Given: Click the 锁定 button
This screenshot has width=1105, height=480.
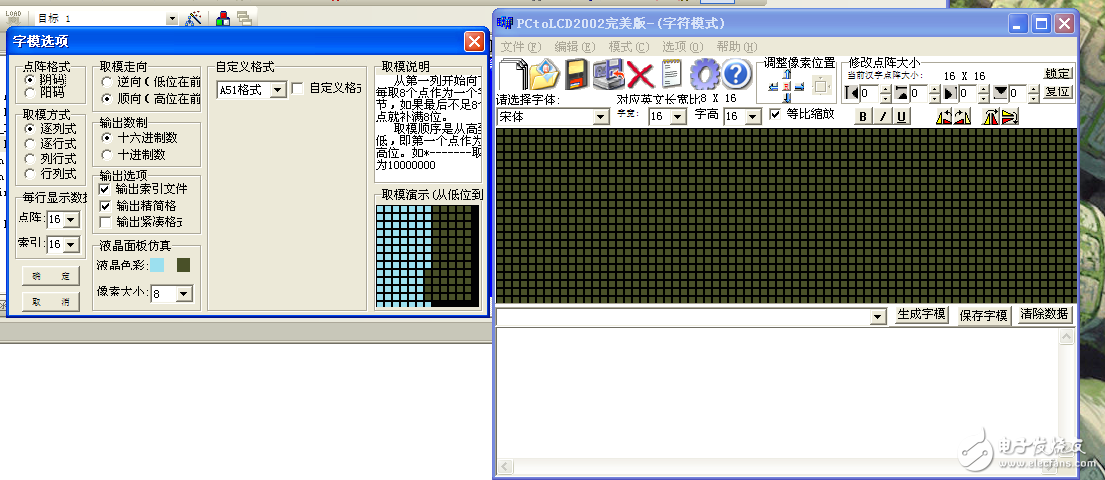Looking at the screenshot, I should (1057, 73).
